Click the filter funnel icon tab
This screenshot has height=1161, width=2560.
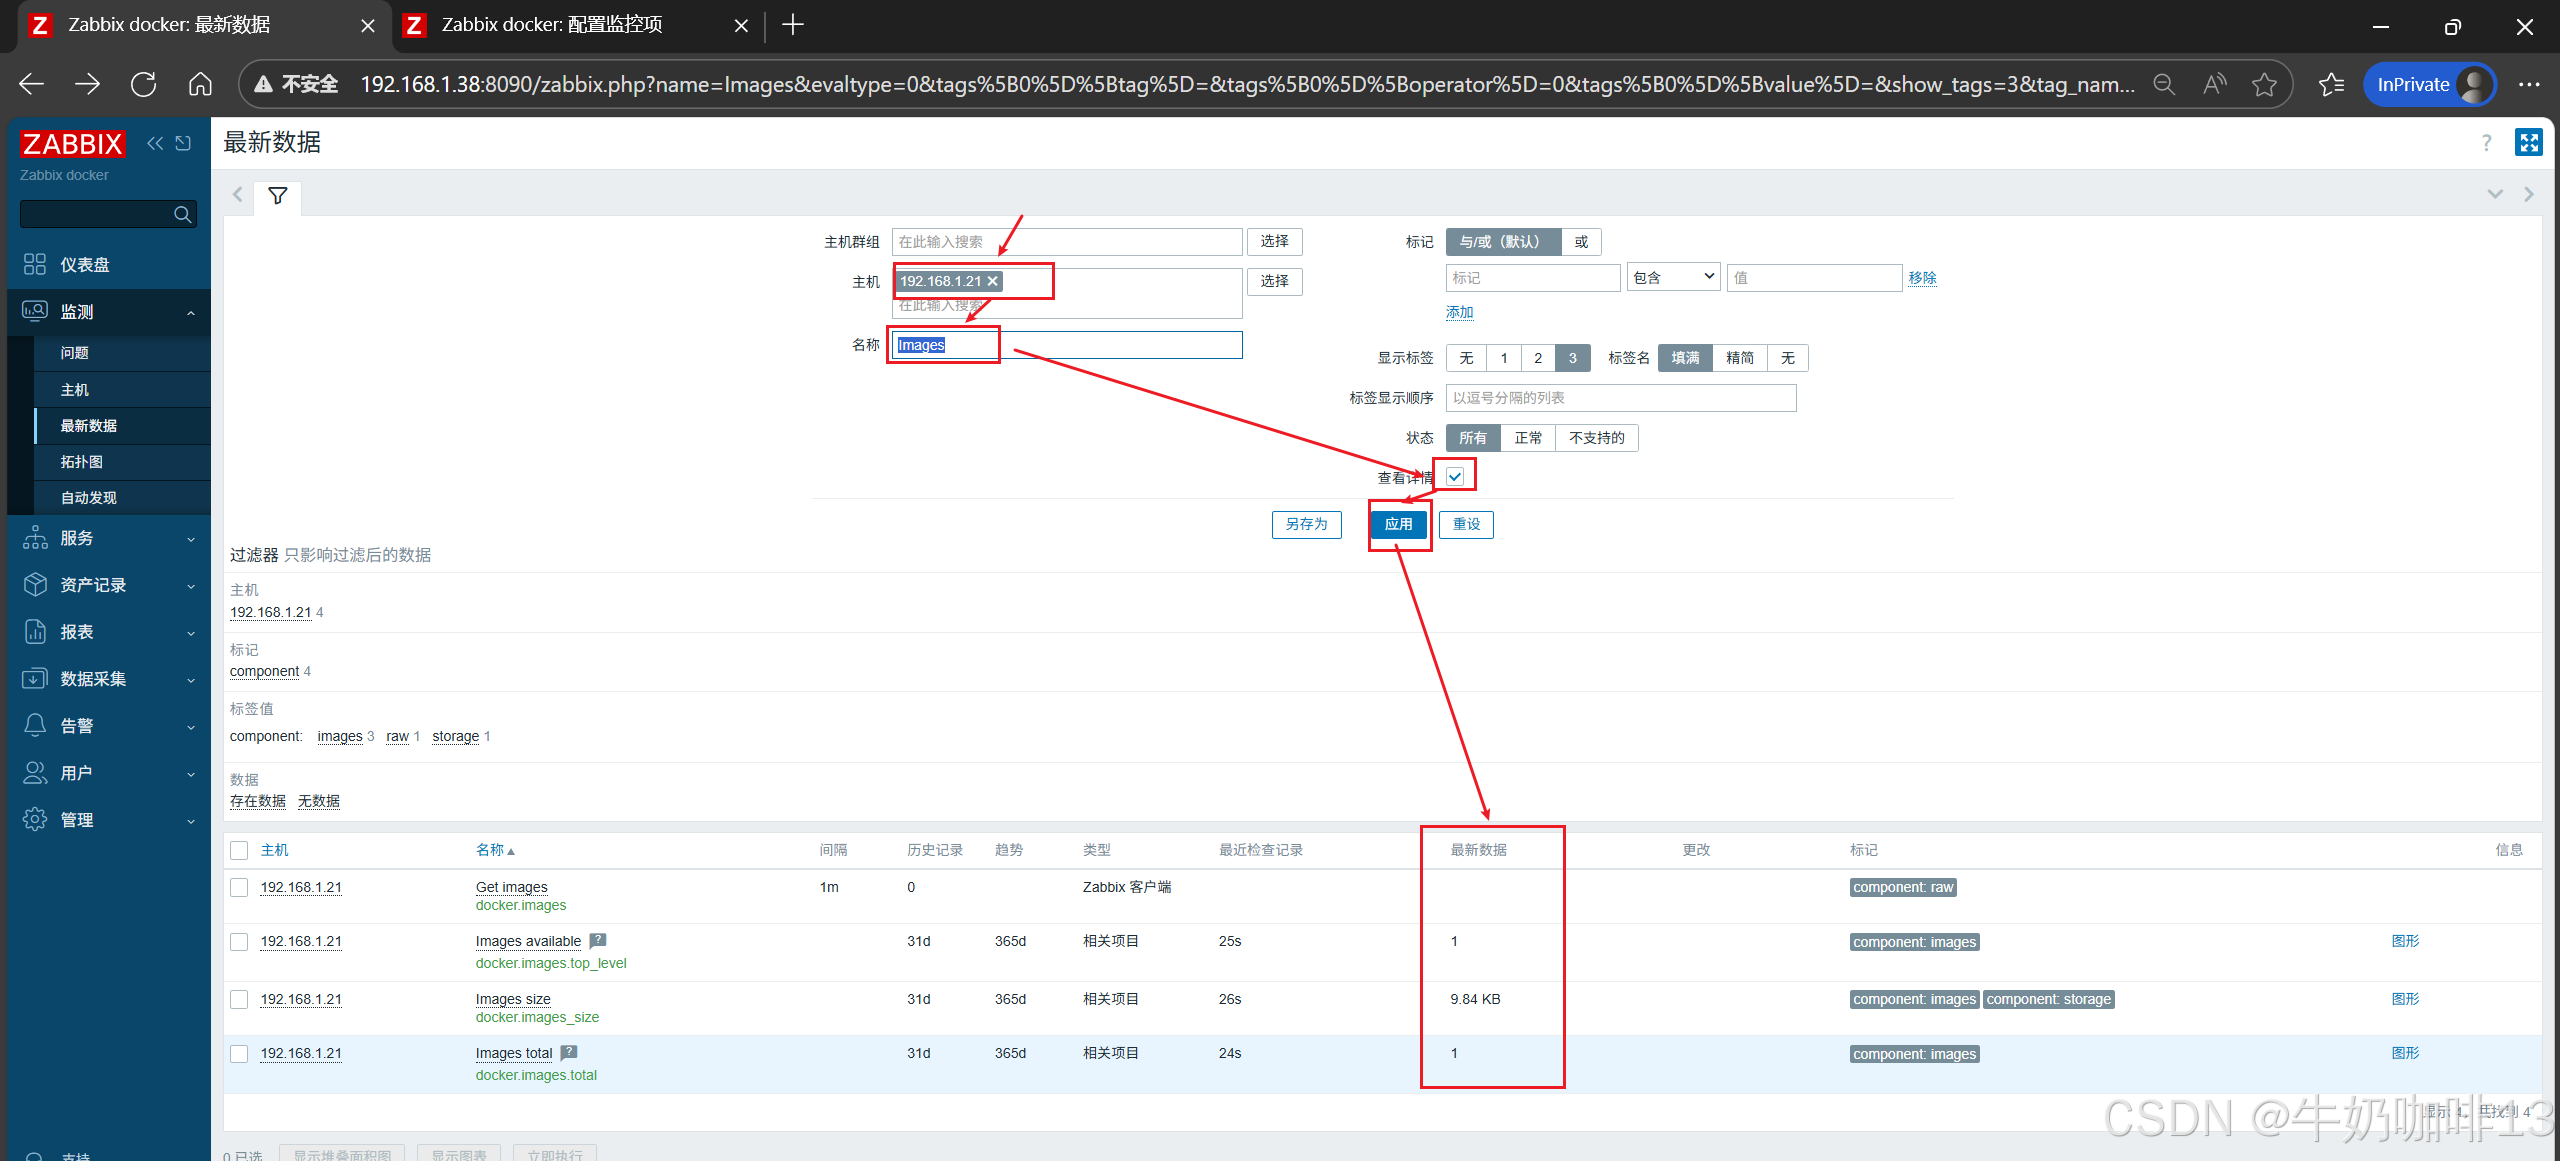[278, 196]
